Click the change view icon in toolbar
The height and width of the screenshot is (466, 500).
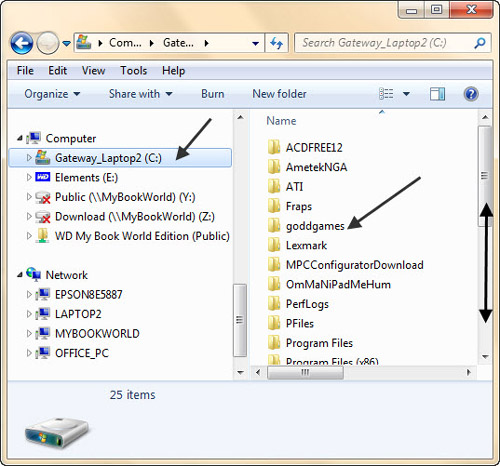(386, 94)
